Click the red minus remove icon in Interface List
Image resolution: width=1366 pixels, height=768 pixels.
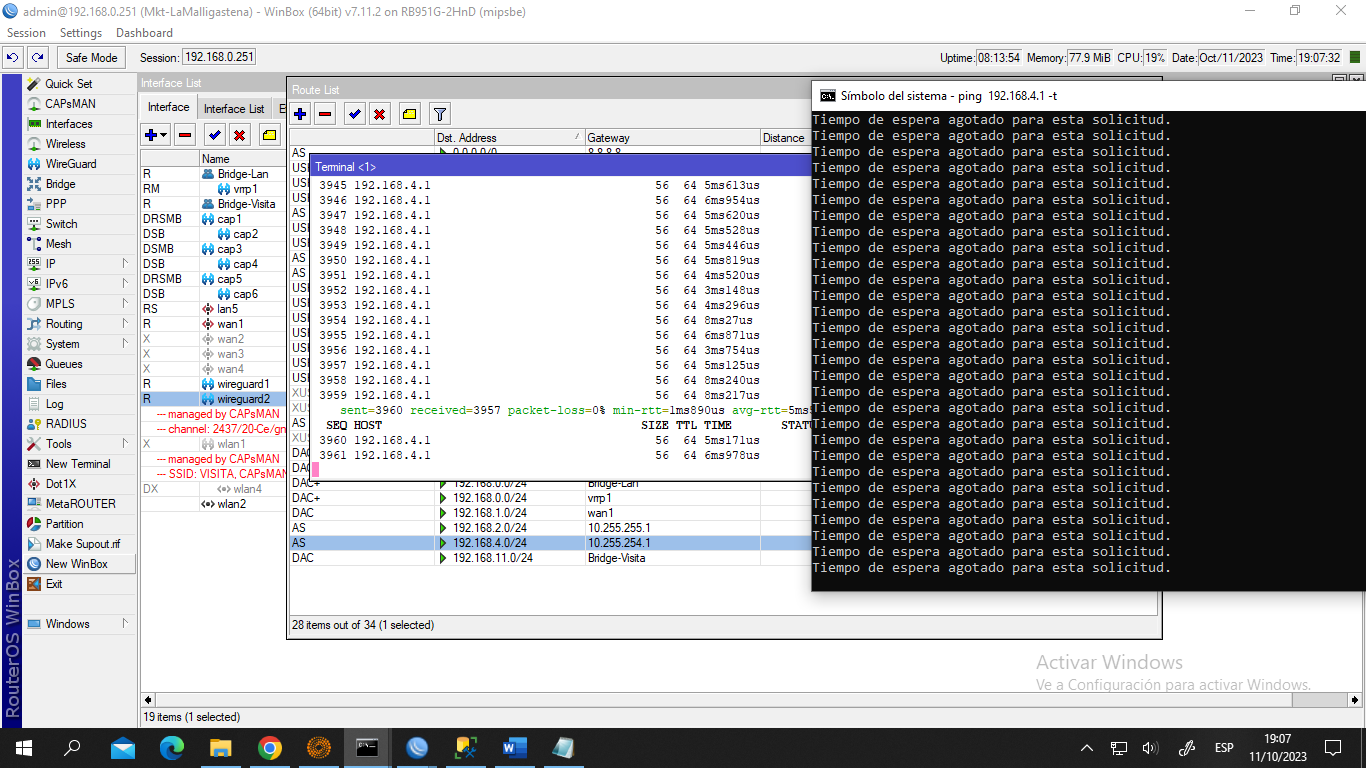pos(185,135)
